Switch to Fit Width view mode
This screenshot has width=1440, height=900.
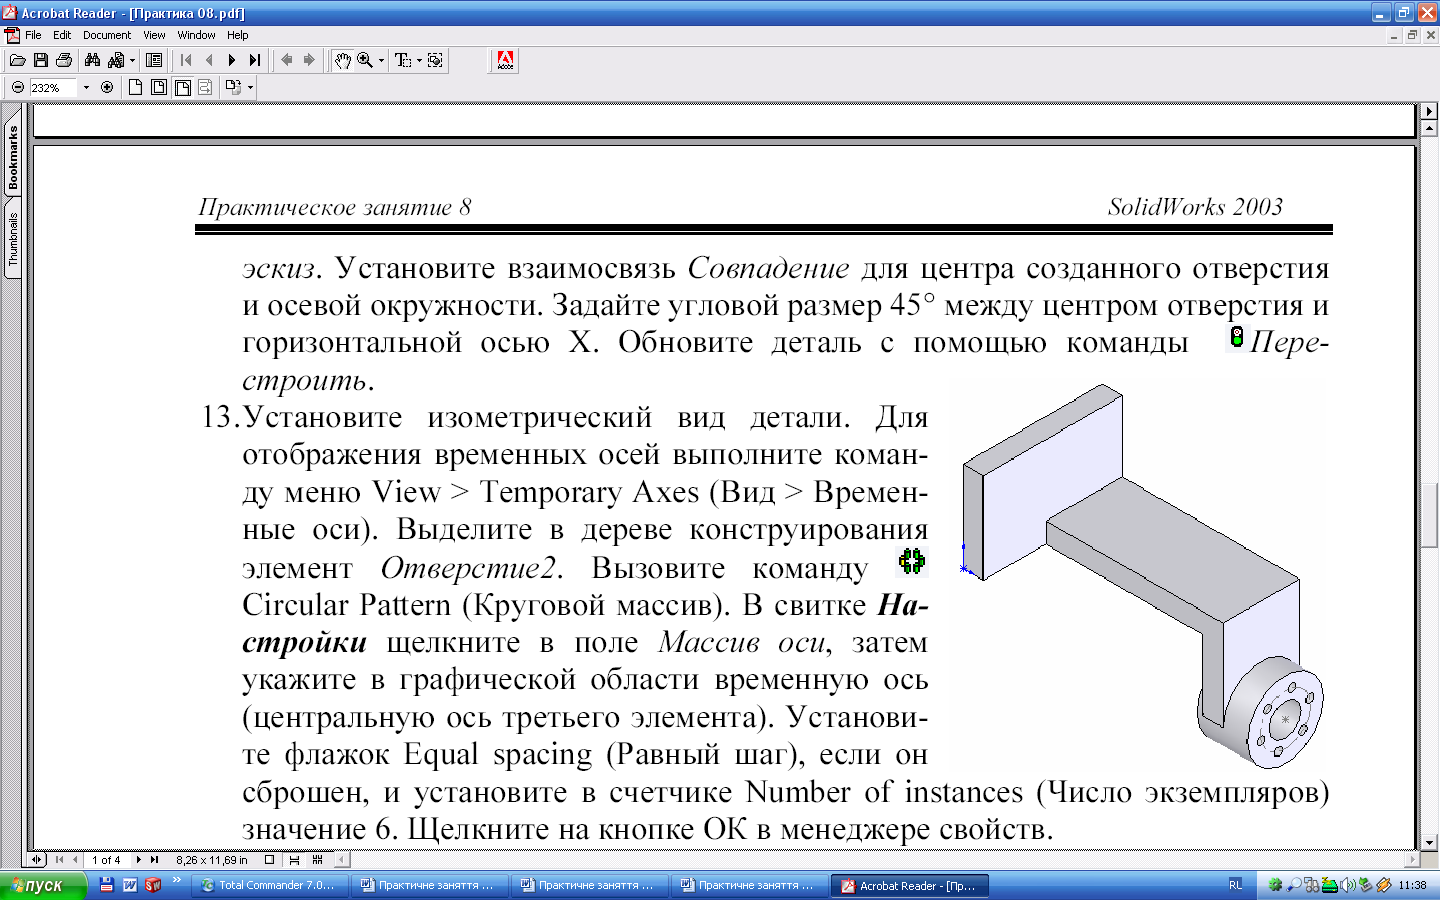[183, 88]
